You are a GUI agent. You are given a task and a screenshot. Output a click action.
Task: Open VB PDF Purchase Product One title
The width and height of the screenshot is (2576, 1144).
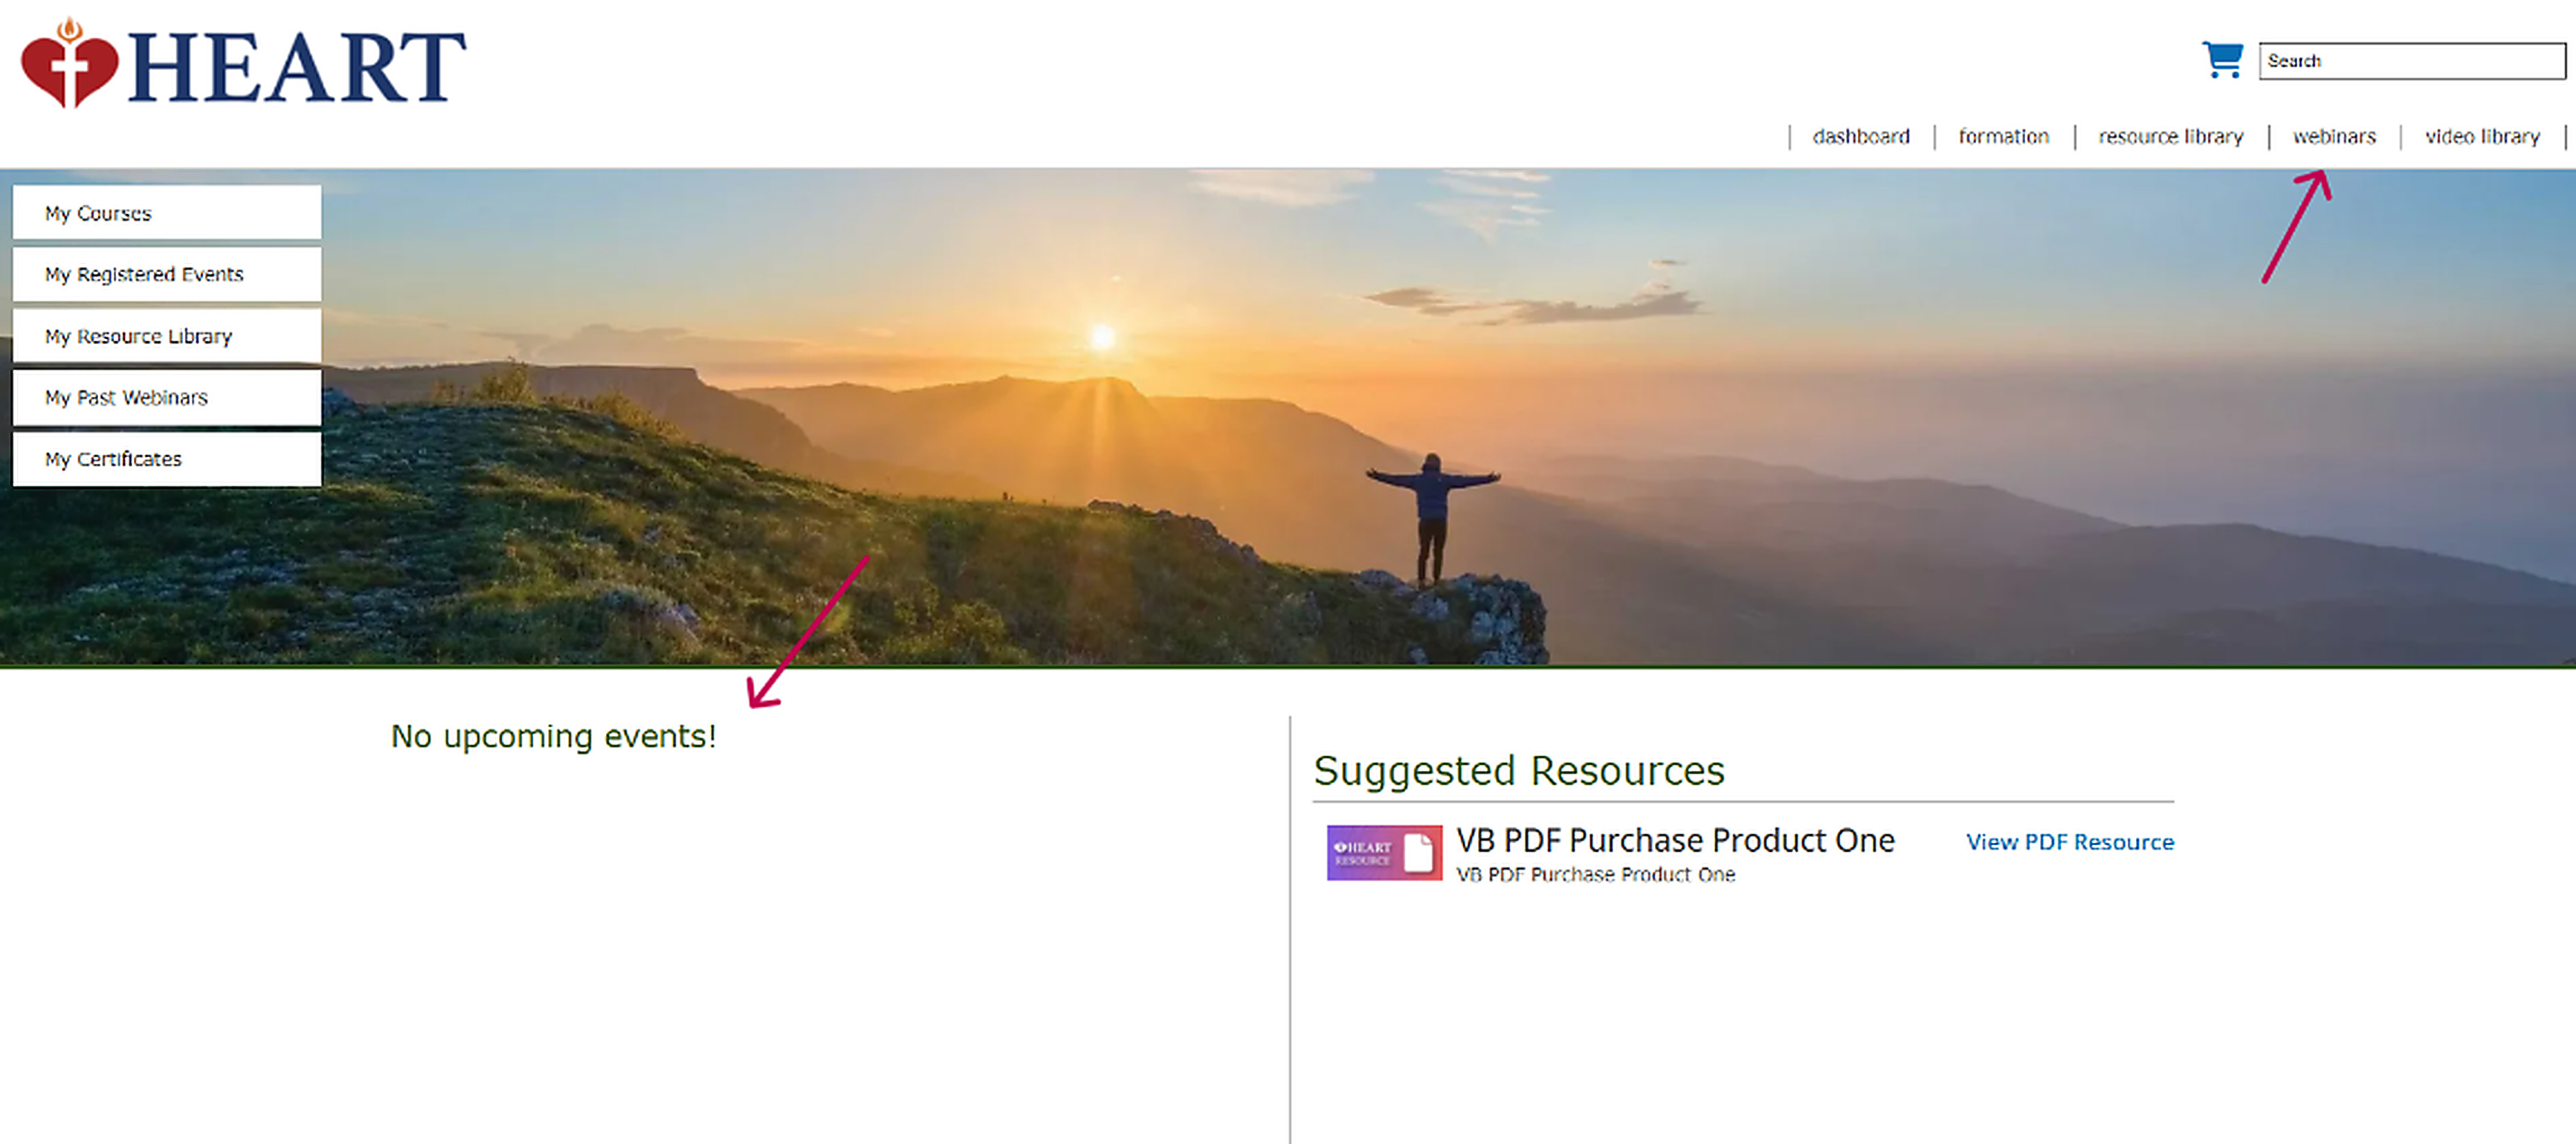(1675, 840)
